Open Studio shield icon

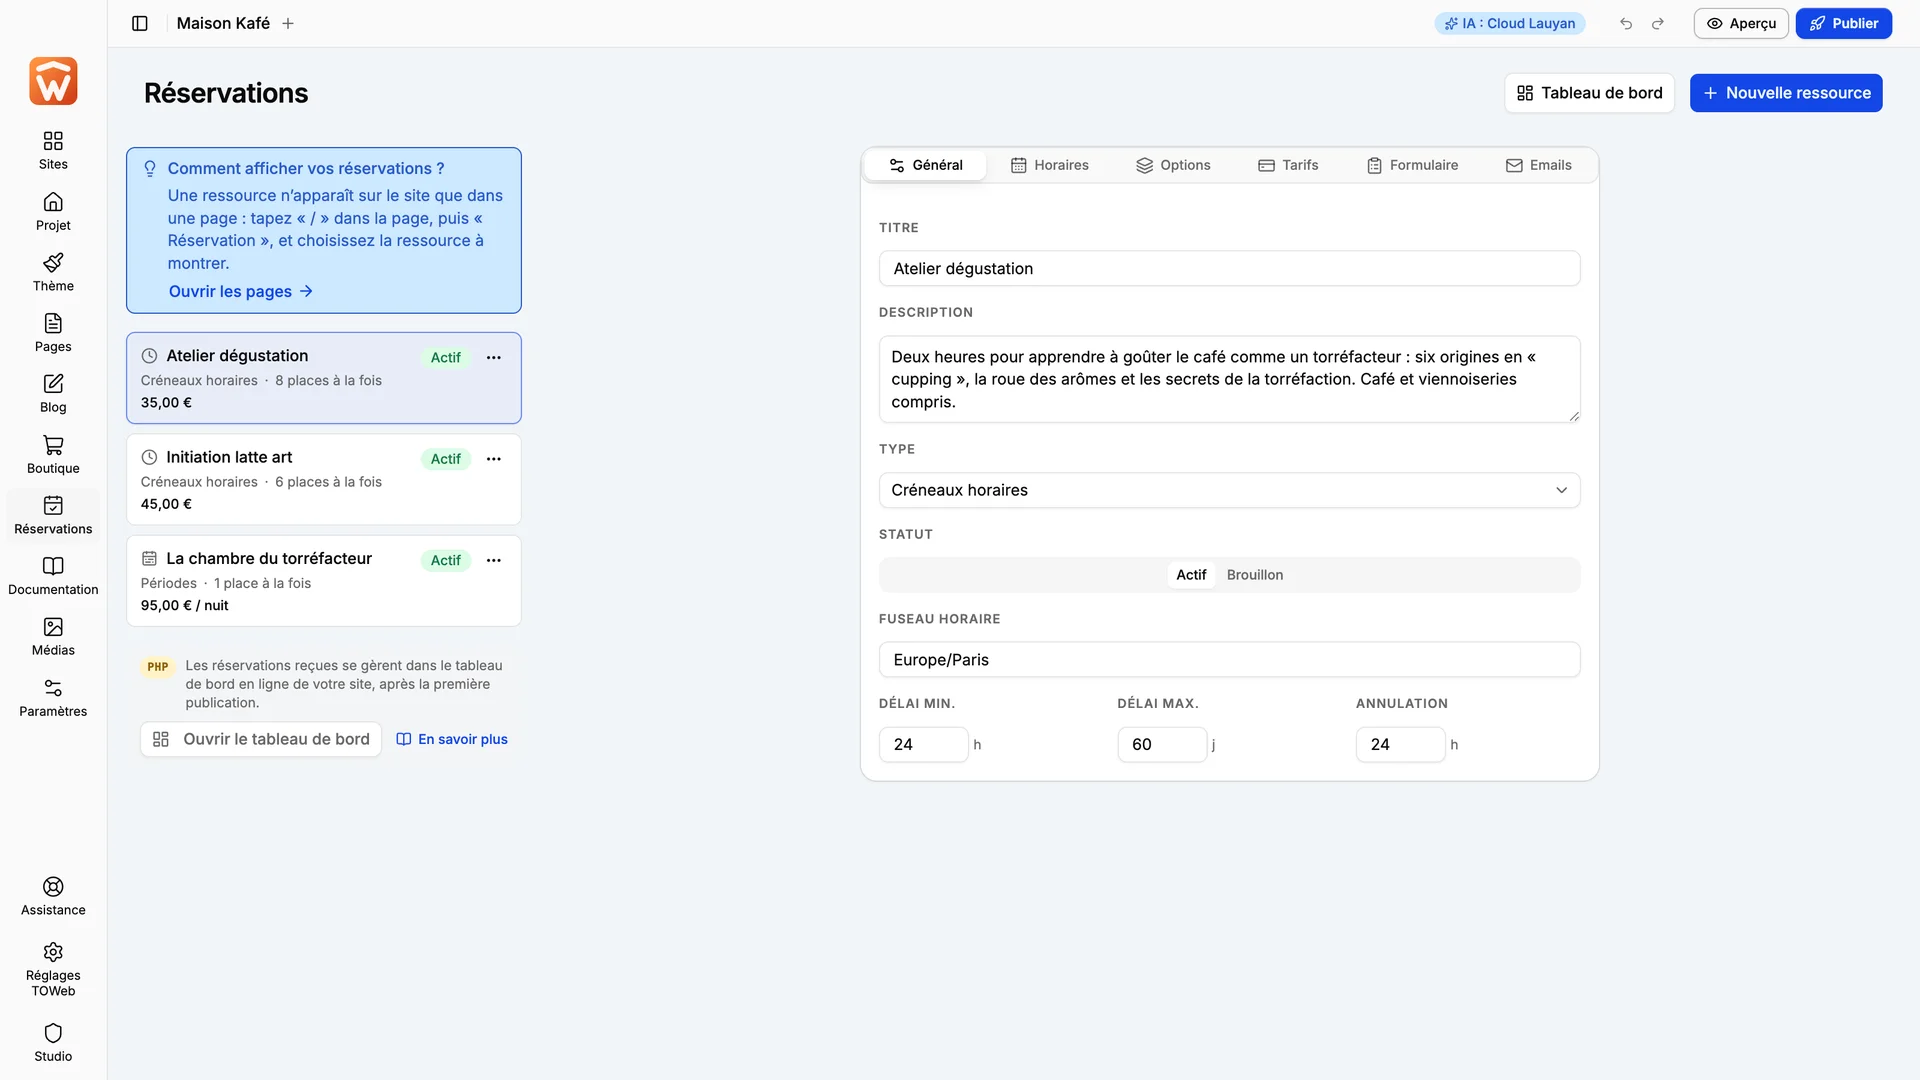(53, 1033)
